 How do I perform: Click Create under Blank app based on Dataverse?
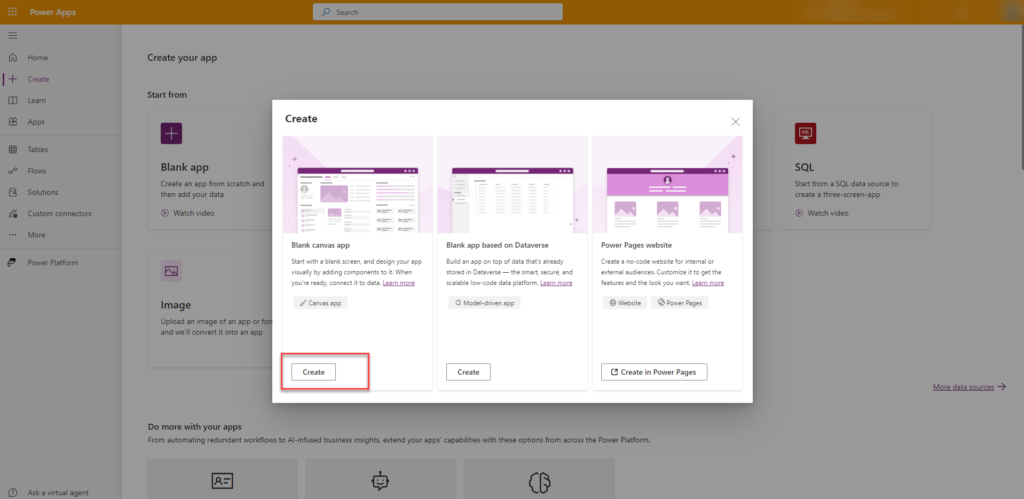(468, 372)
